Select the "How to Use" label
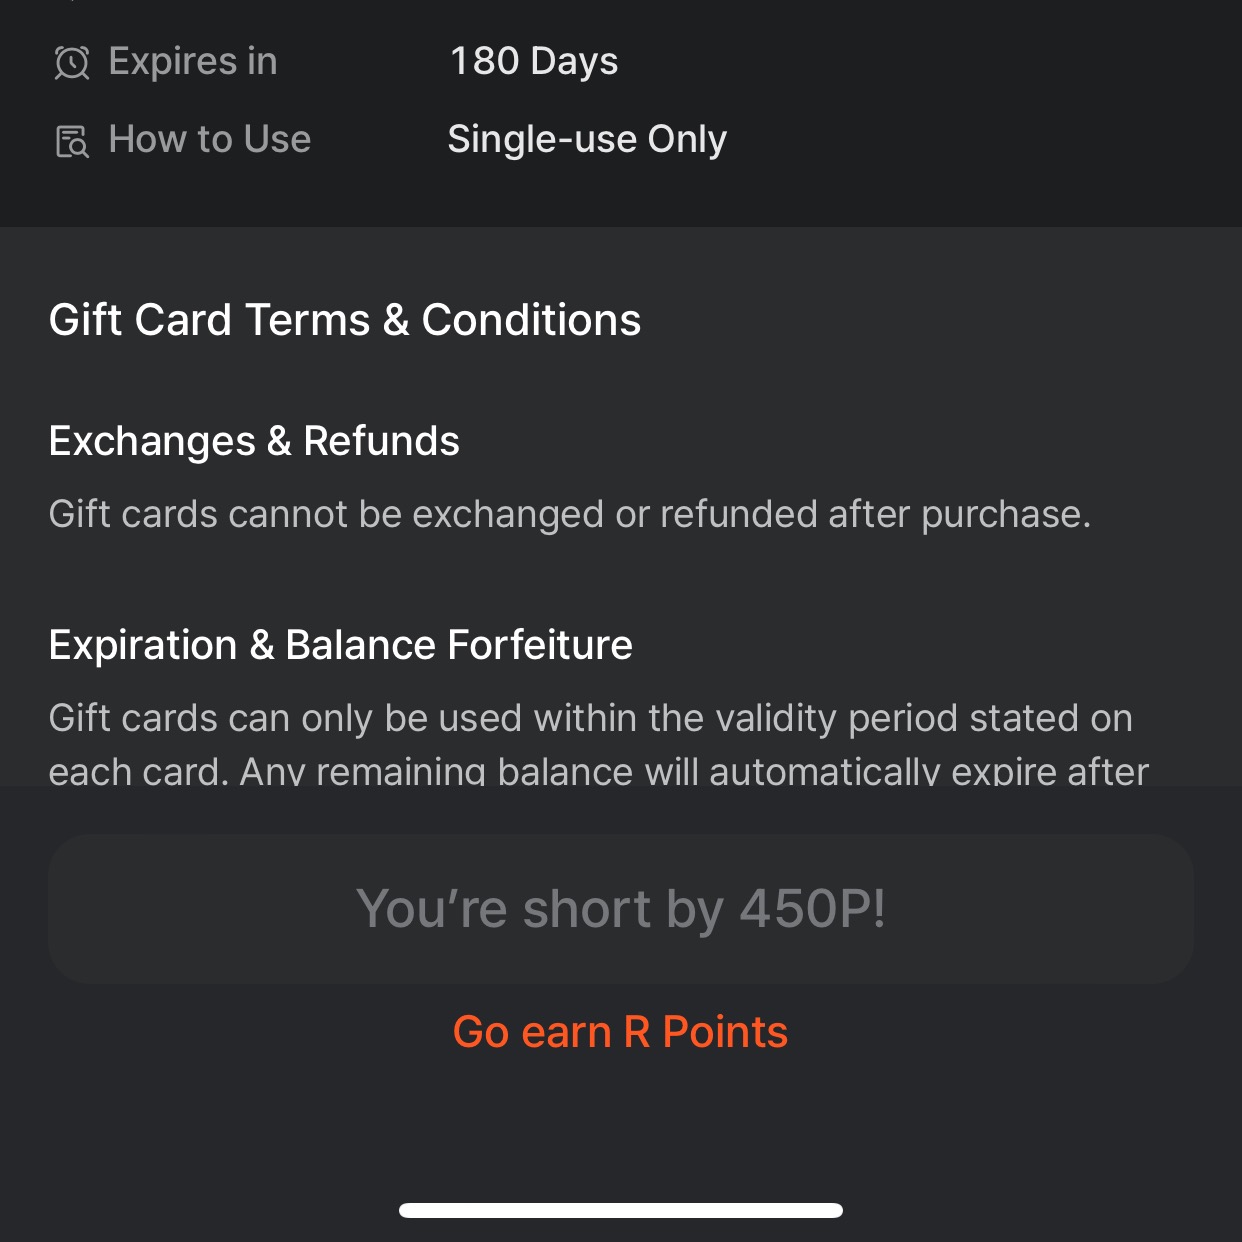1242x1242 pixels. (210, 139)
